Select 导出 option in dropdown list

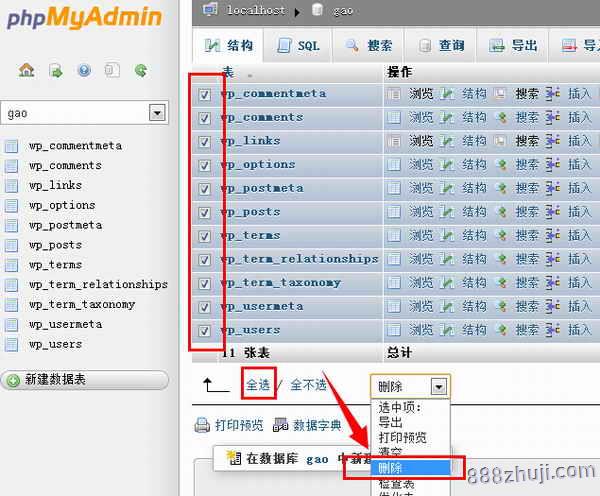click(x=390, y=423)
